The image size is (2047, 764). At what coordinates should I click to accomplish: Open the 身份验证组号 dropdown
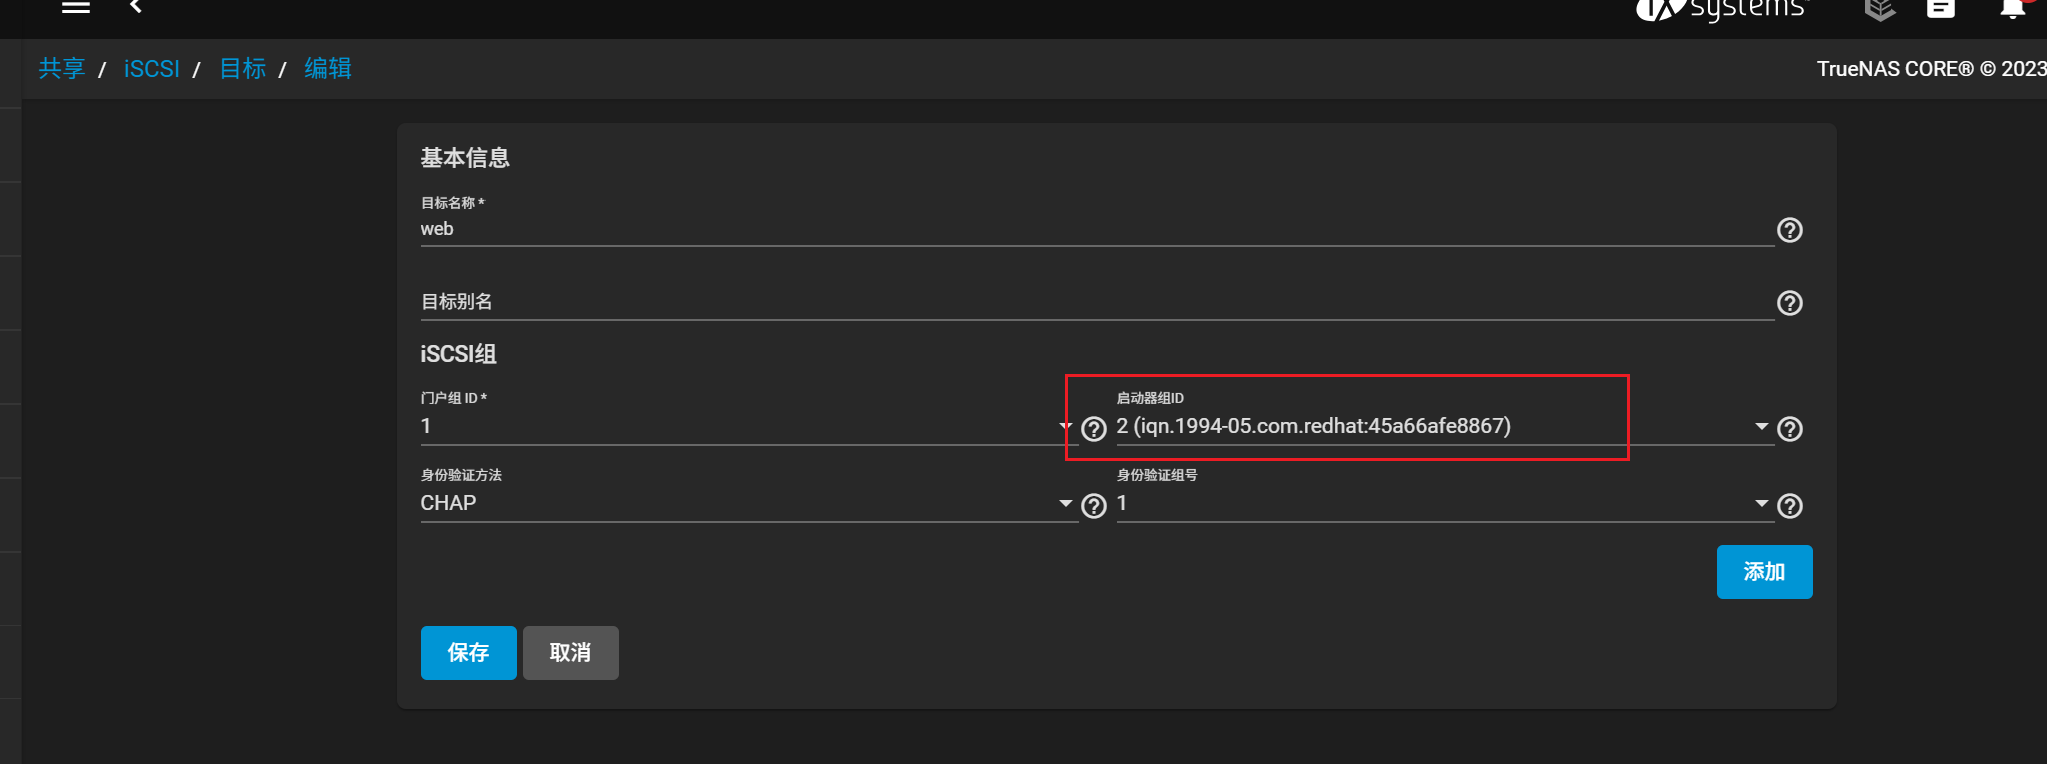click(1761, 504)
